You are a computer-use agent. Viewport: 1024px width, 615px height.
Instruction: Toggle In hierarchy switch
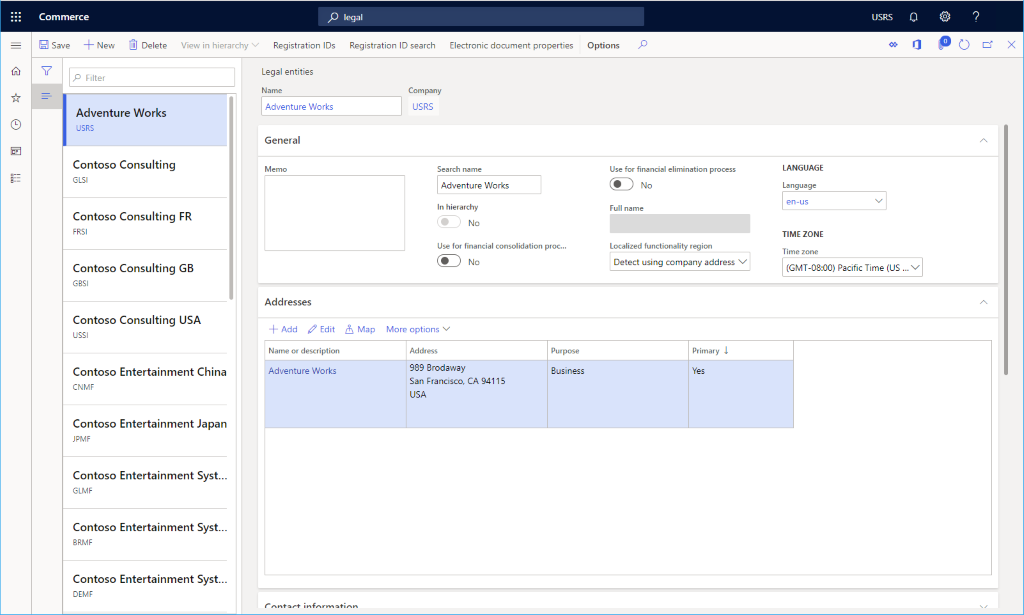tap(449, 222)
